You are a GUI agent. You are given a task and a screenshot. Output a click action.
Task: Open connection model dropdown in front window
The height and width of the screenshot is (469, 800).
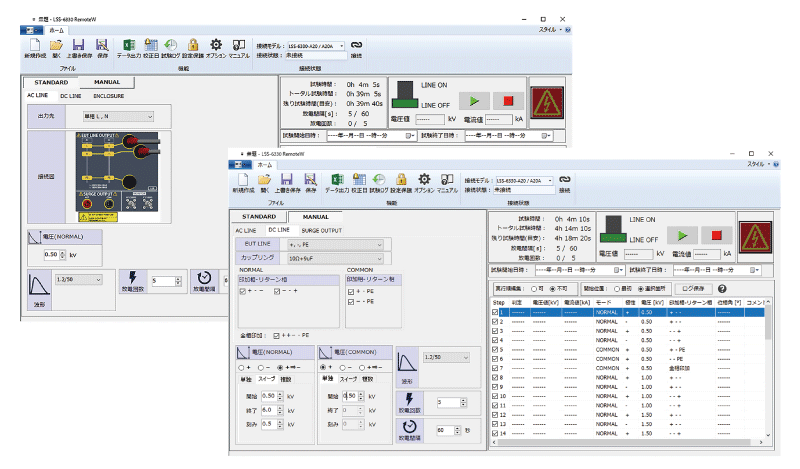524,181
